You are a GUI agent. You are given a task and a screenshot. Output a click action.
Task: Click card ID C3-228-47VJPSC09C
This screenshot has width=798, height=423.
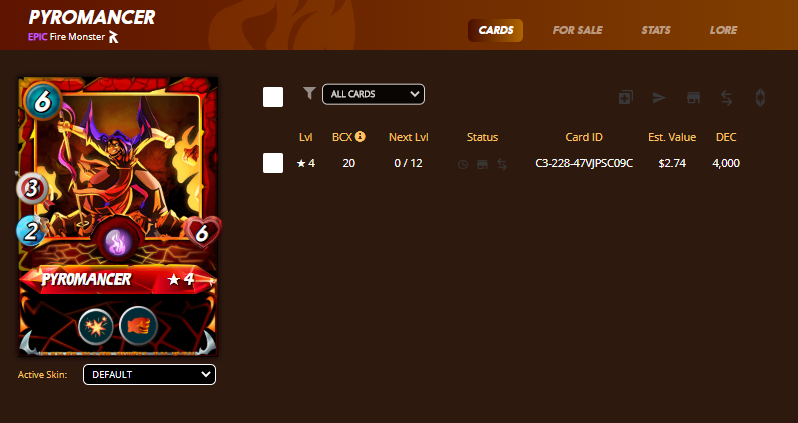(x=584, y=163)
